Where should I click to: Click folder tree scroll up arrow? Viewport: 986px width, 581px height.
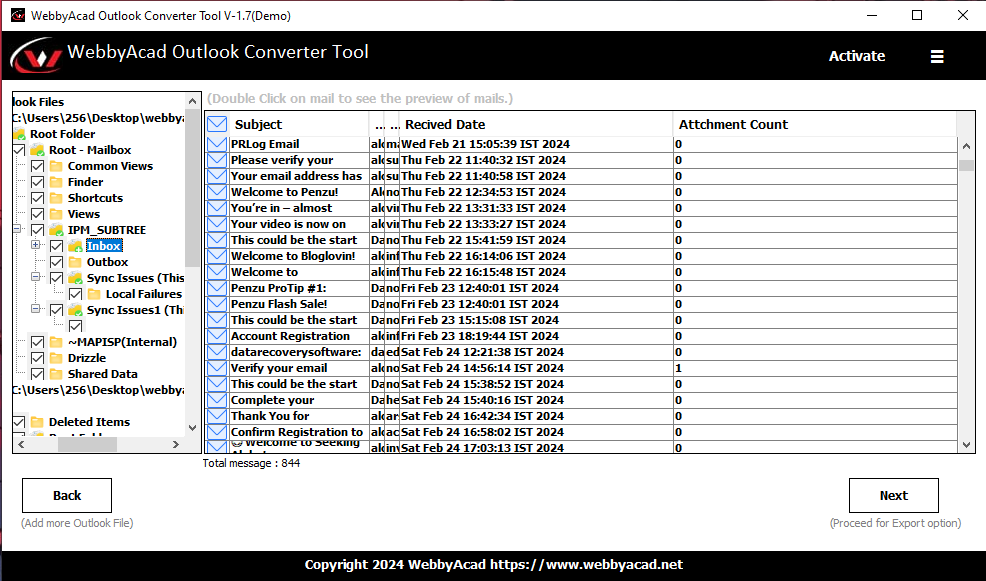click(192, 101)
